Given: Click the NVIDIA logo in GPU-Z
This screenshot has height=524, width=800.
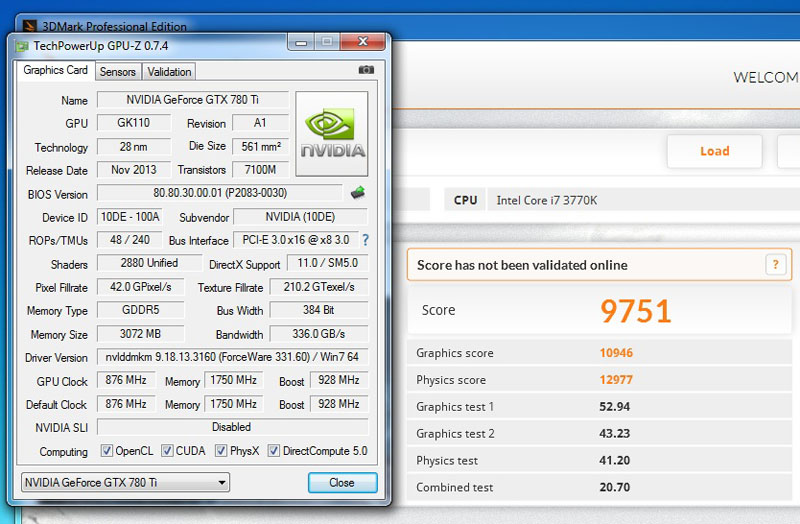Looking at the screenshot, I should coord(332,134).
